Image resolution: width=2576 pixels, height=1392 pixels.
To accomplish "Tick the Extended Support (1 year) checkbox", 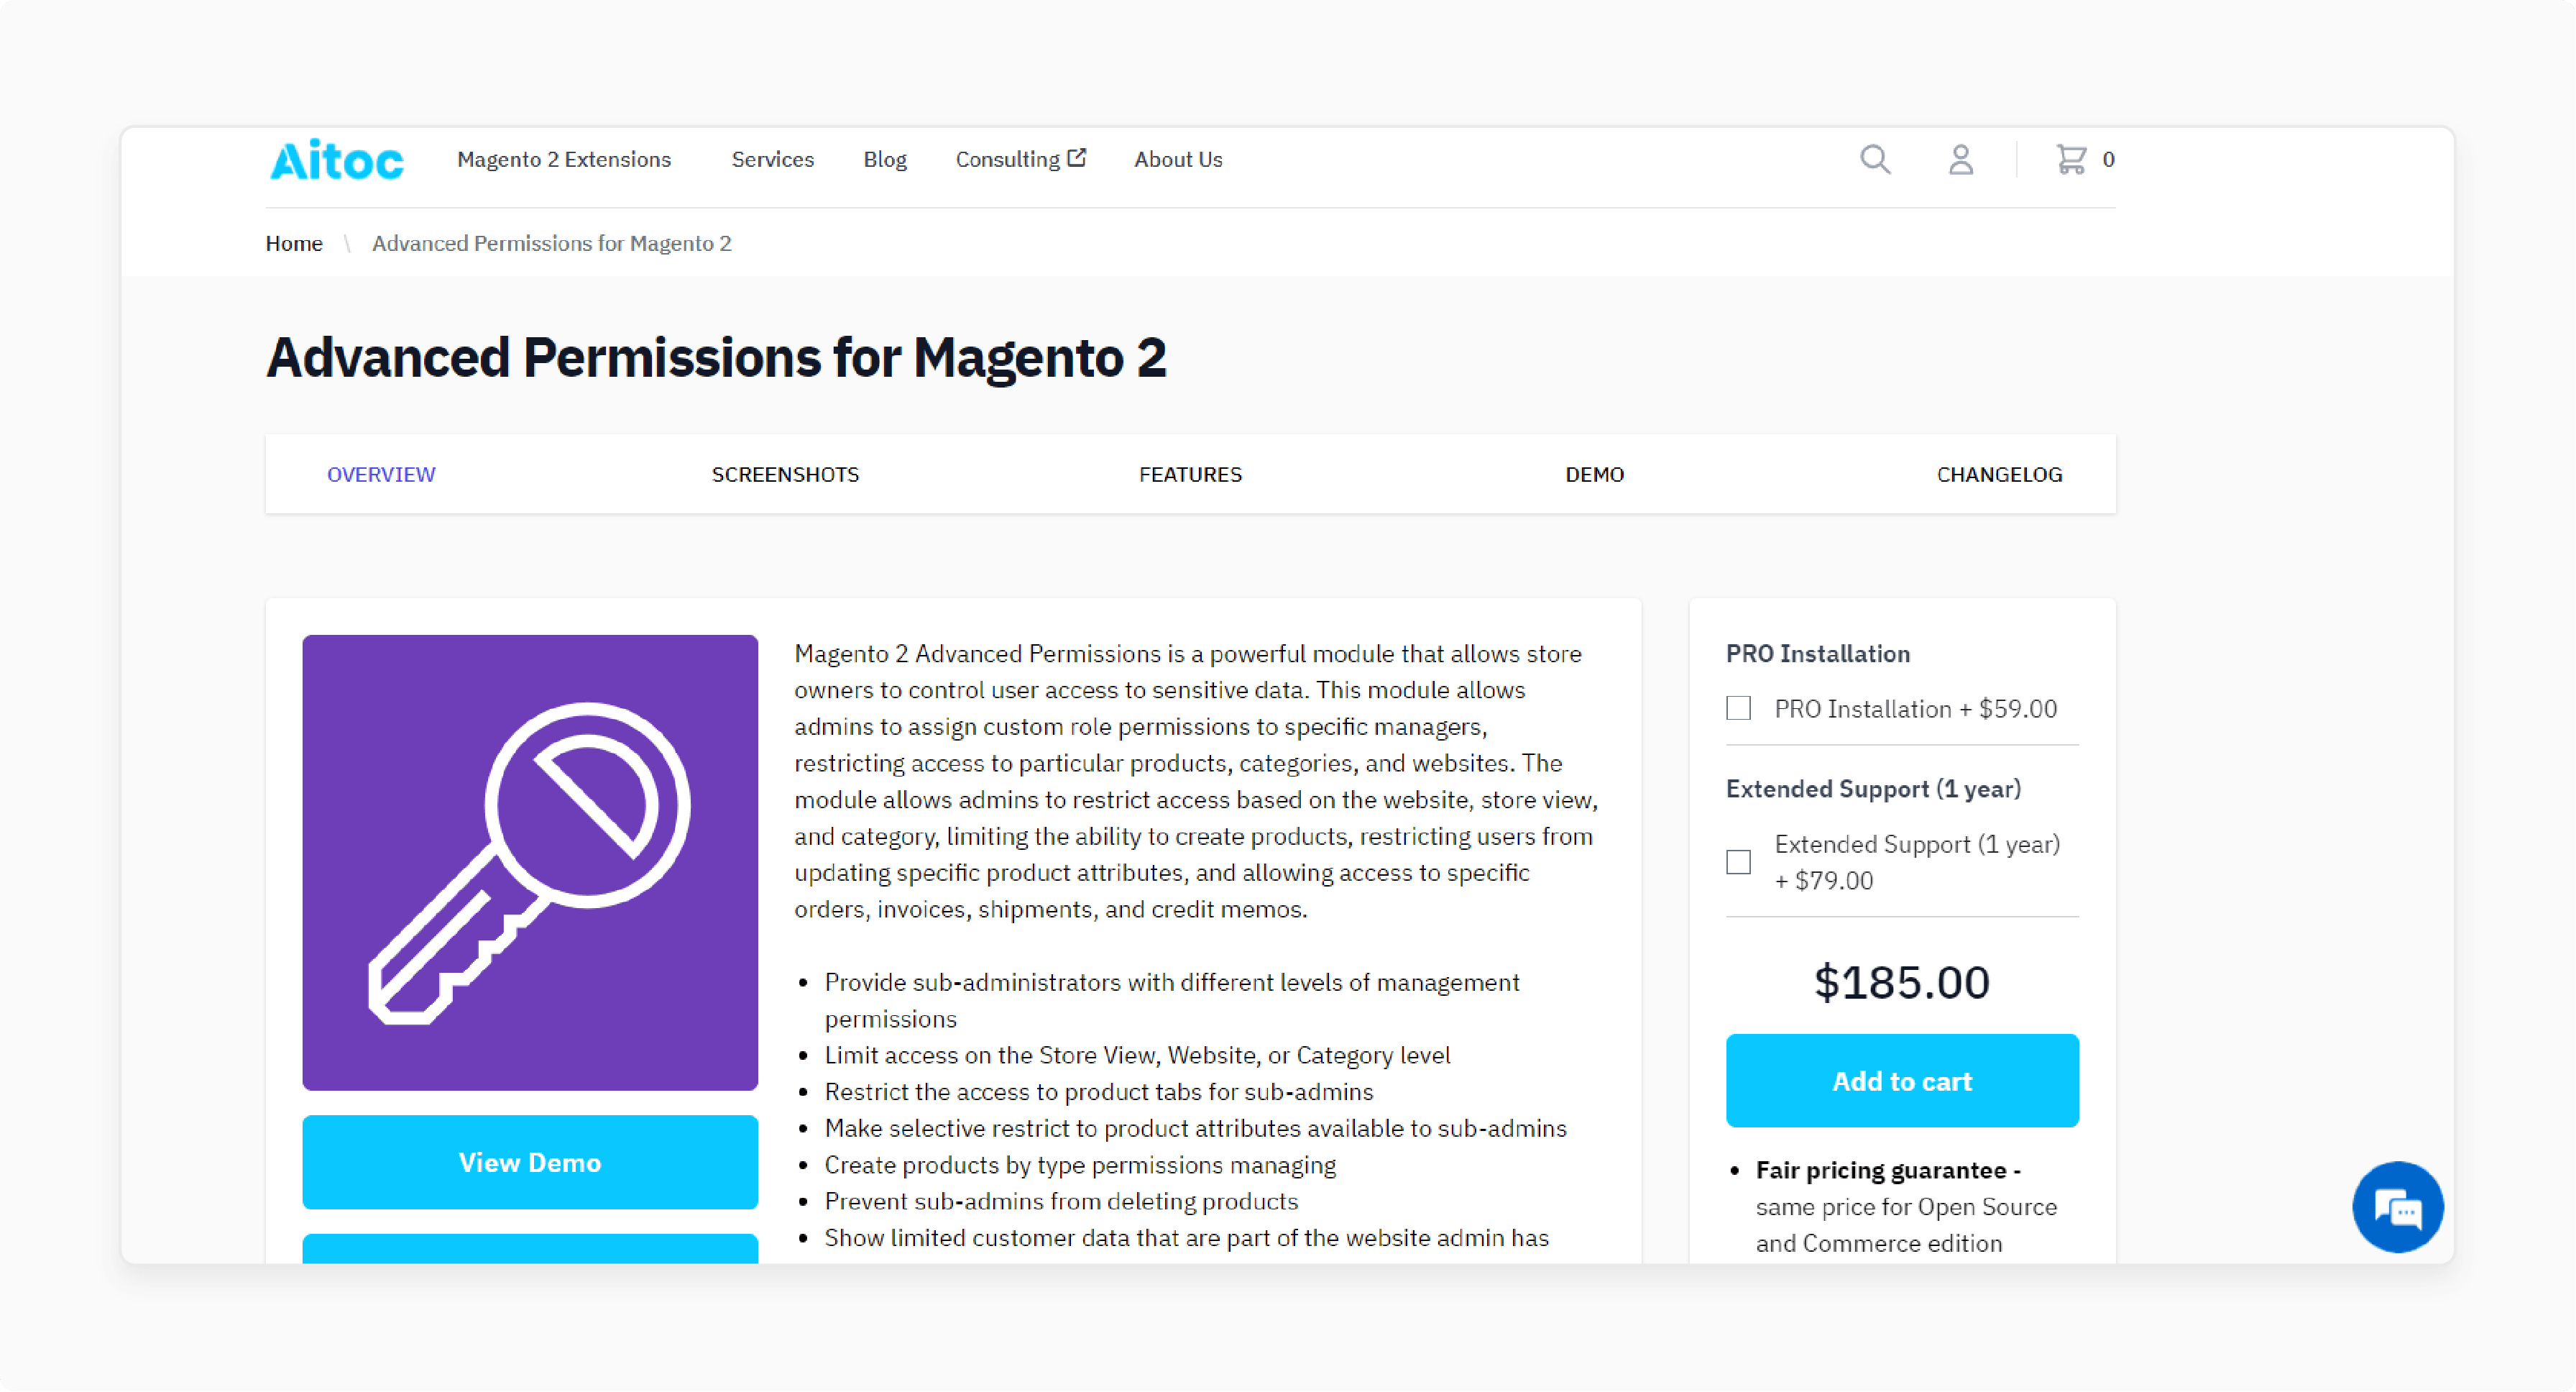I will click(x=1739, y=862).
